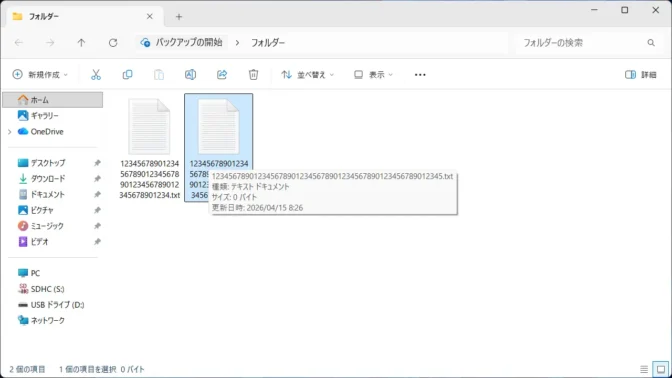Viewport: 672px width, 378px height.
Task: Open ドキュメント in the sidebar
Action: [x=41, y=195]
